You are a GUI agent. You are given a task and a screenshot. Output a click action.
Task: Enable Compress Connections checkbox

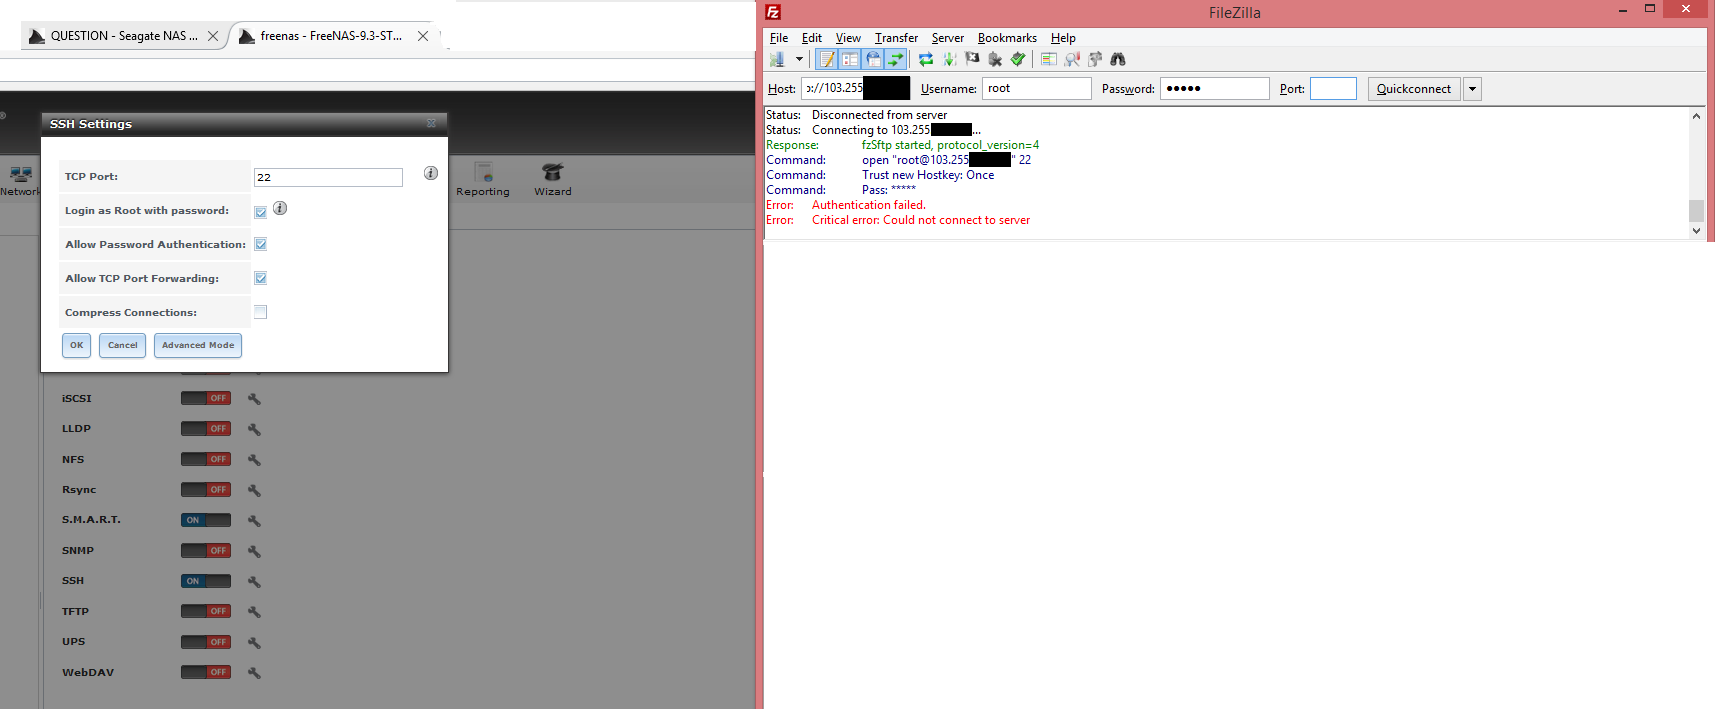pyautogui.click(x=260, y=312)
